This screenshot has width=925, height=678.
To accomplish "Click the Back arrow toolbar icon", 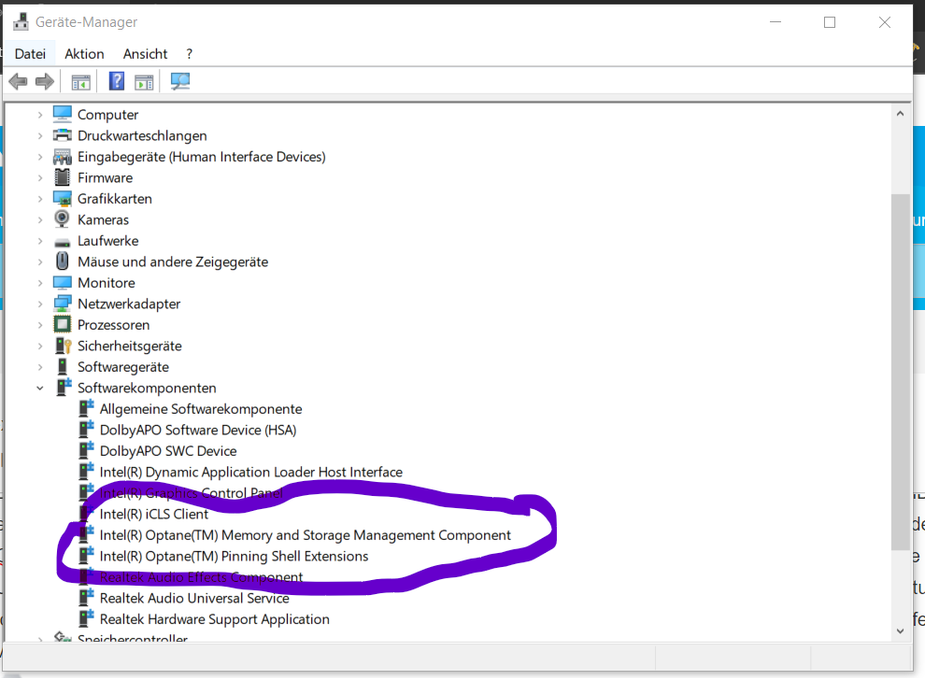I will click(18, 82).
